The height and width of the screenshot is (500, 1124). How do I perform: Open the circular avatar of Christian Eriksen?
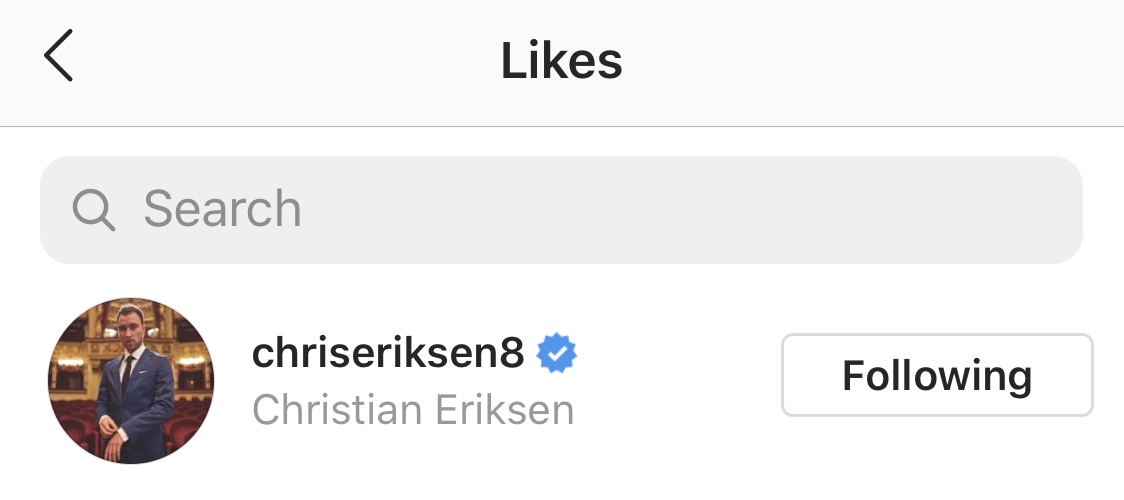[130, 381]
